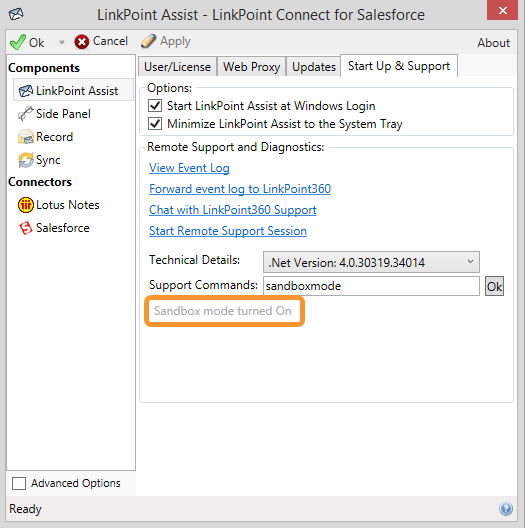The height and width of the screenshot is (528, 525).
Task: Click the Connectors heading
Action: [40, 182]
